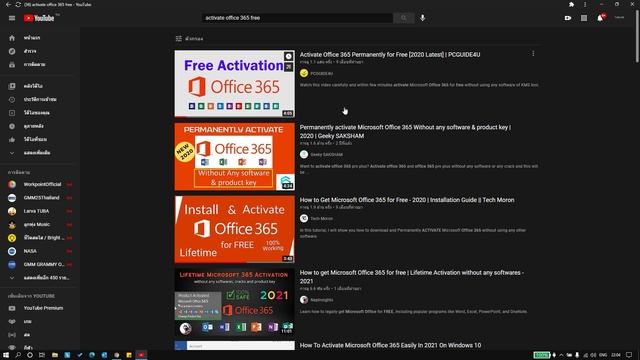Open 'How To Activate Microsoft Office 365 Easily' title

[x=390, y=345]
